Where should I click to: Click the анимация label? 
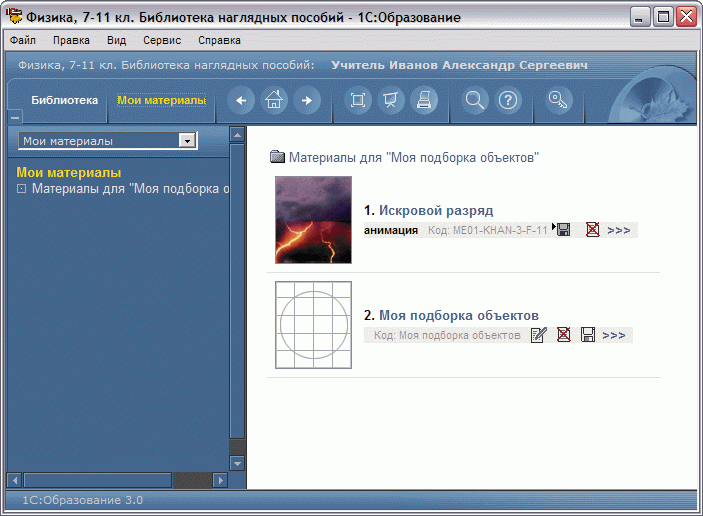391,230
